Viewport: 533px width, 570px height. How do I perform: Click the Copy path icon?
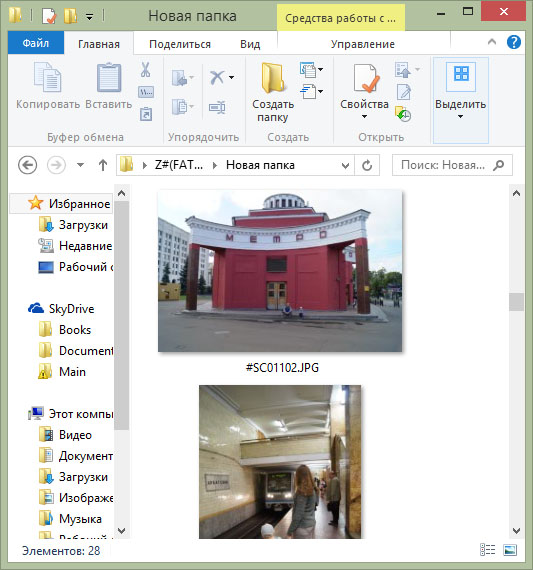point(146,92)
